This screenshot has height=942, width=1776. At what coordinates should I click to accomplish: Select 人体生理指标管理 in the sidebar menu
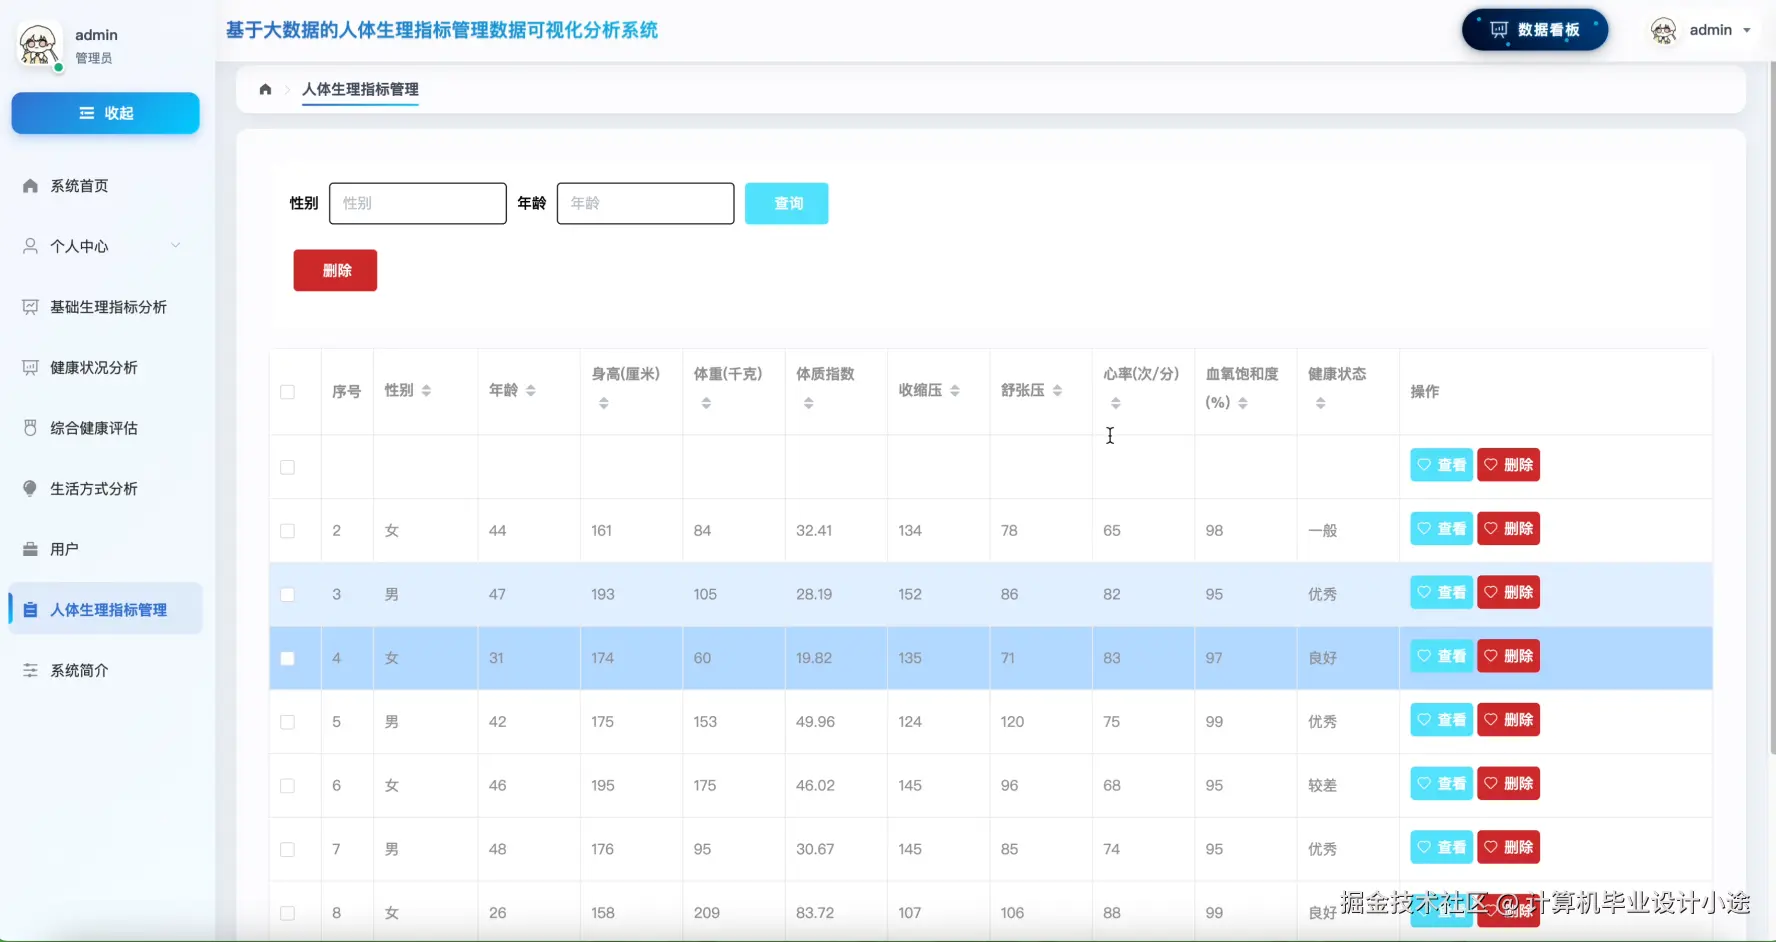coord(109,609)
